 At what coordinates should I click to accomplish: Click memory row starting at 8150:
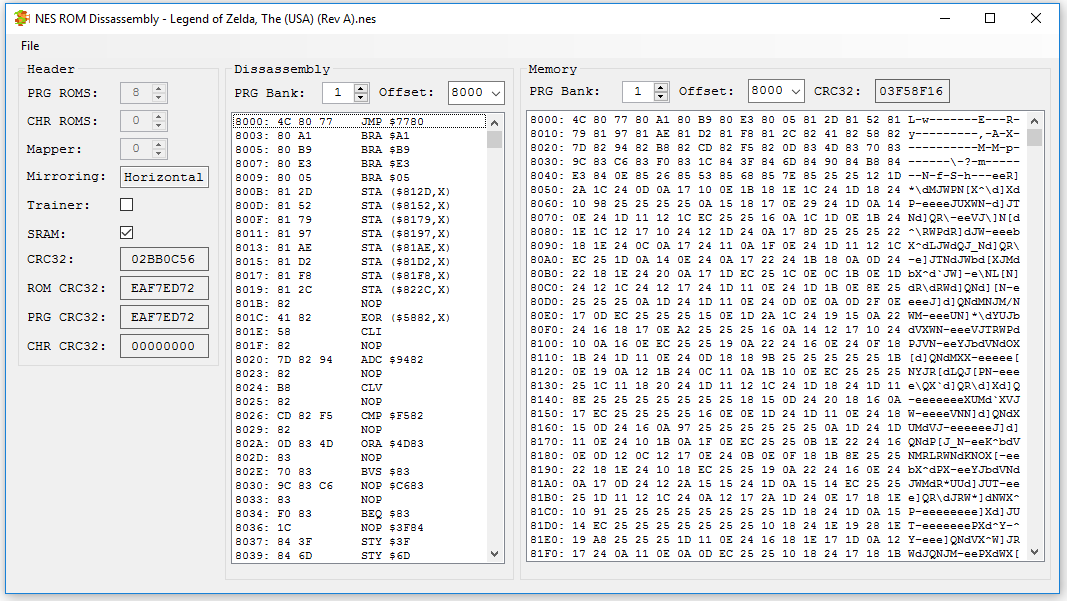775,414
